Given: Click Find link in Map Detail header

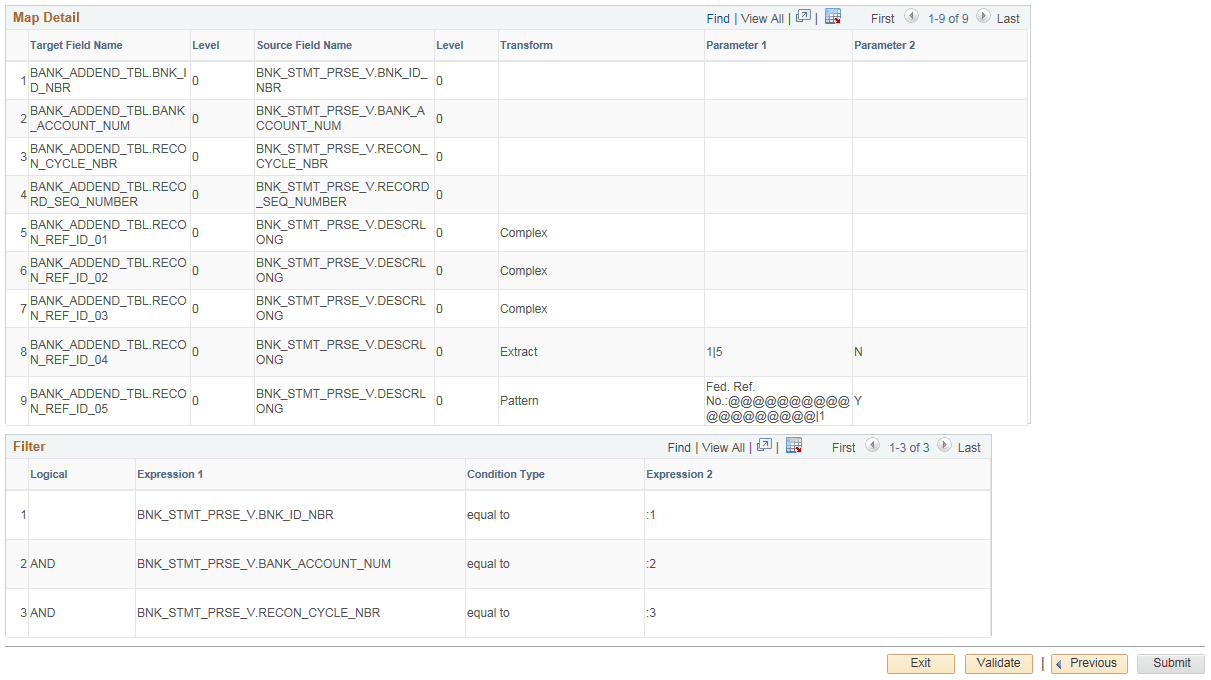Looking at the screenshot, I should coord(718,19).
